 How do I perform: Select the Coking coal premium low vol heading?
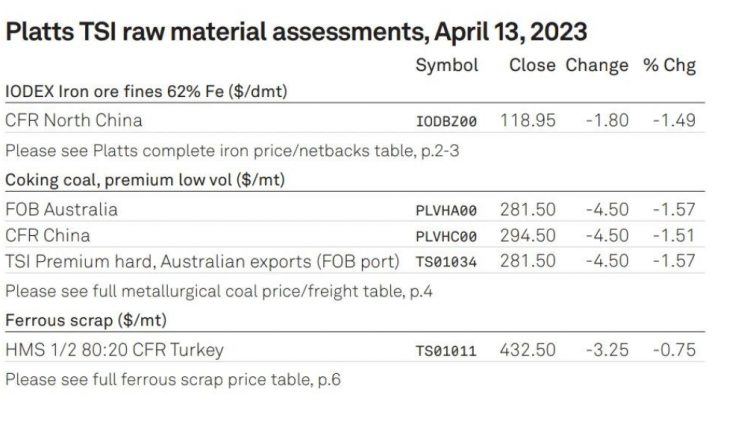pos(145,180)
